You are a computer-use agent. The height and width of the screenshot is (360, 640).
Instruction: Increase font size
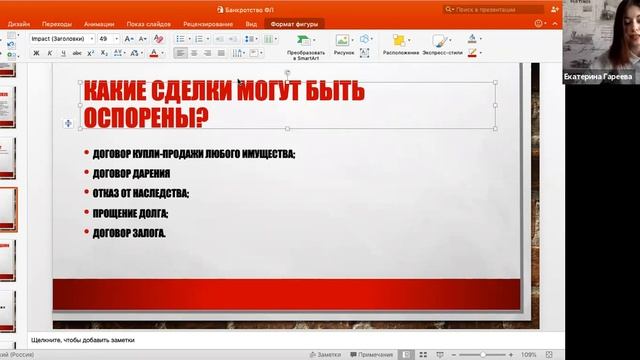[x=129, y=39]
